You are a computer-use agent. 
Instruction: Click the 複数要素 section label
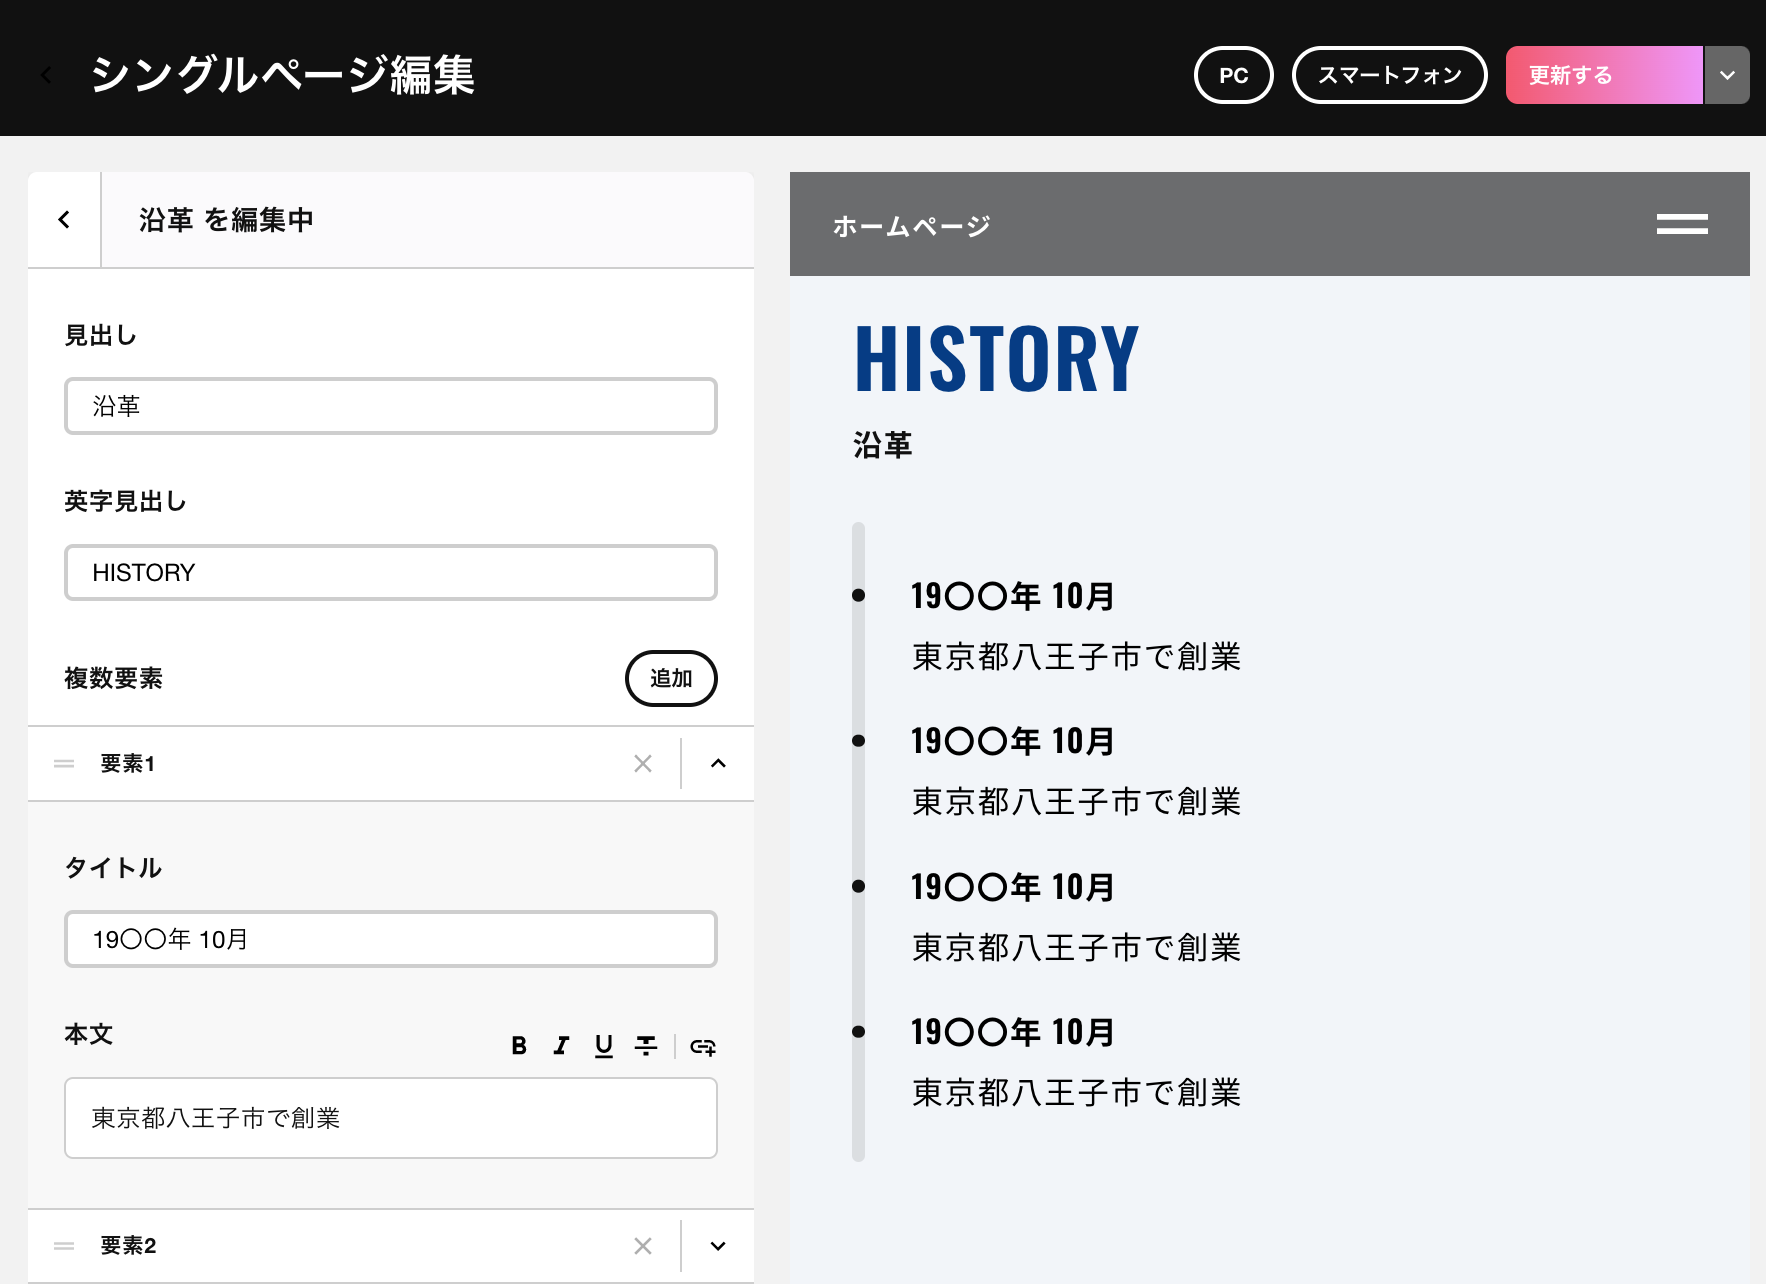pyautogui.click(x=113, y=678)
